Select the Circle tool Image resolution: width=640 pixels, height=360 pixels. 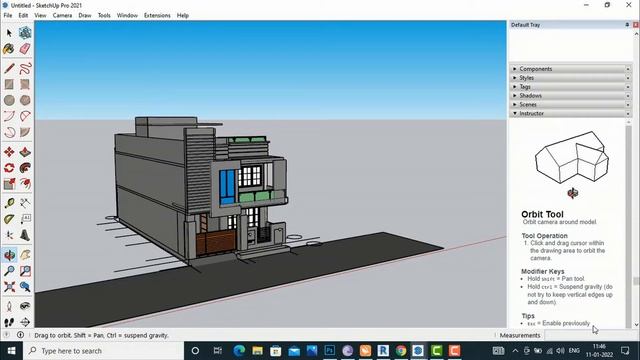(x=9, y=100)
